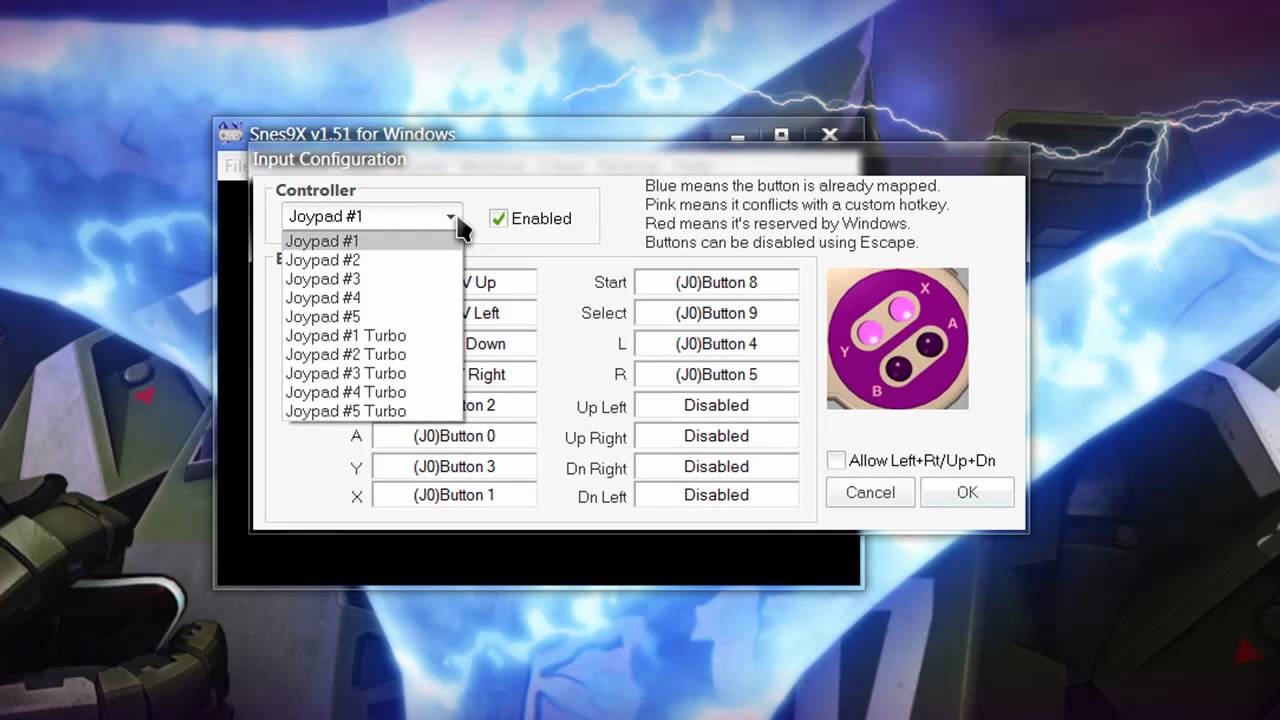The width and height of the screenshot is (1280, 720).
Task: Maximize the Snes9X window
Action: 782,135
